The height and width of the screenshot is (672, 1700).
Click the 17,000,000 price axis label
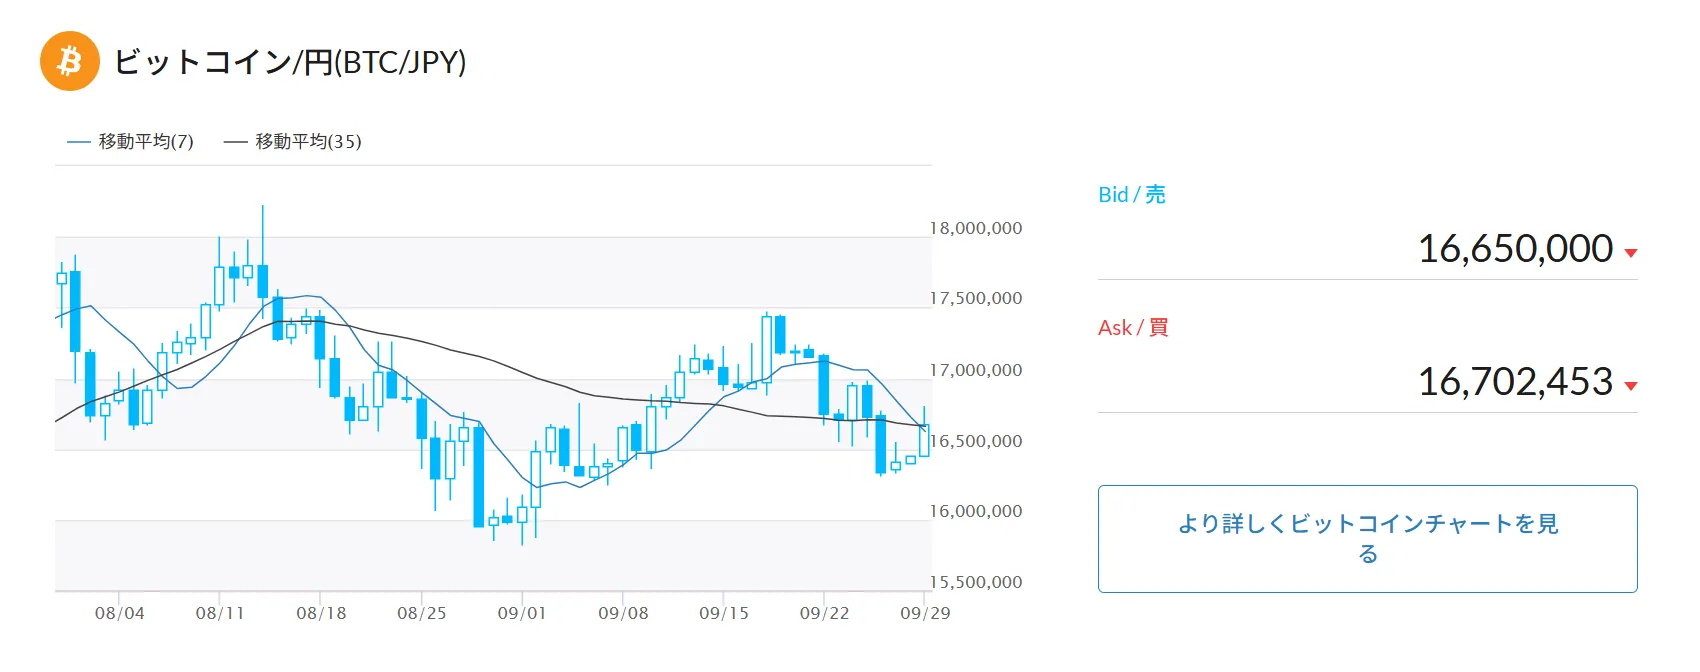click(x=976, y=370)
